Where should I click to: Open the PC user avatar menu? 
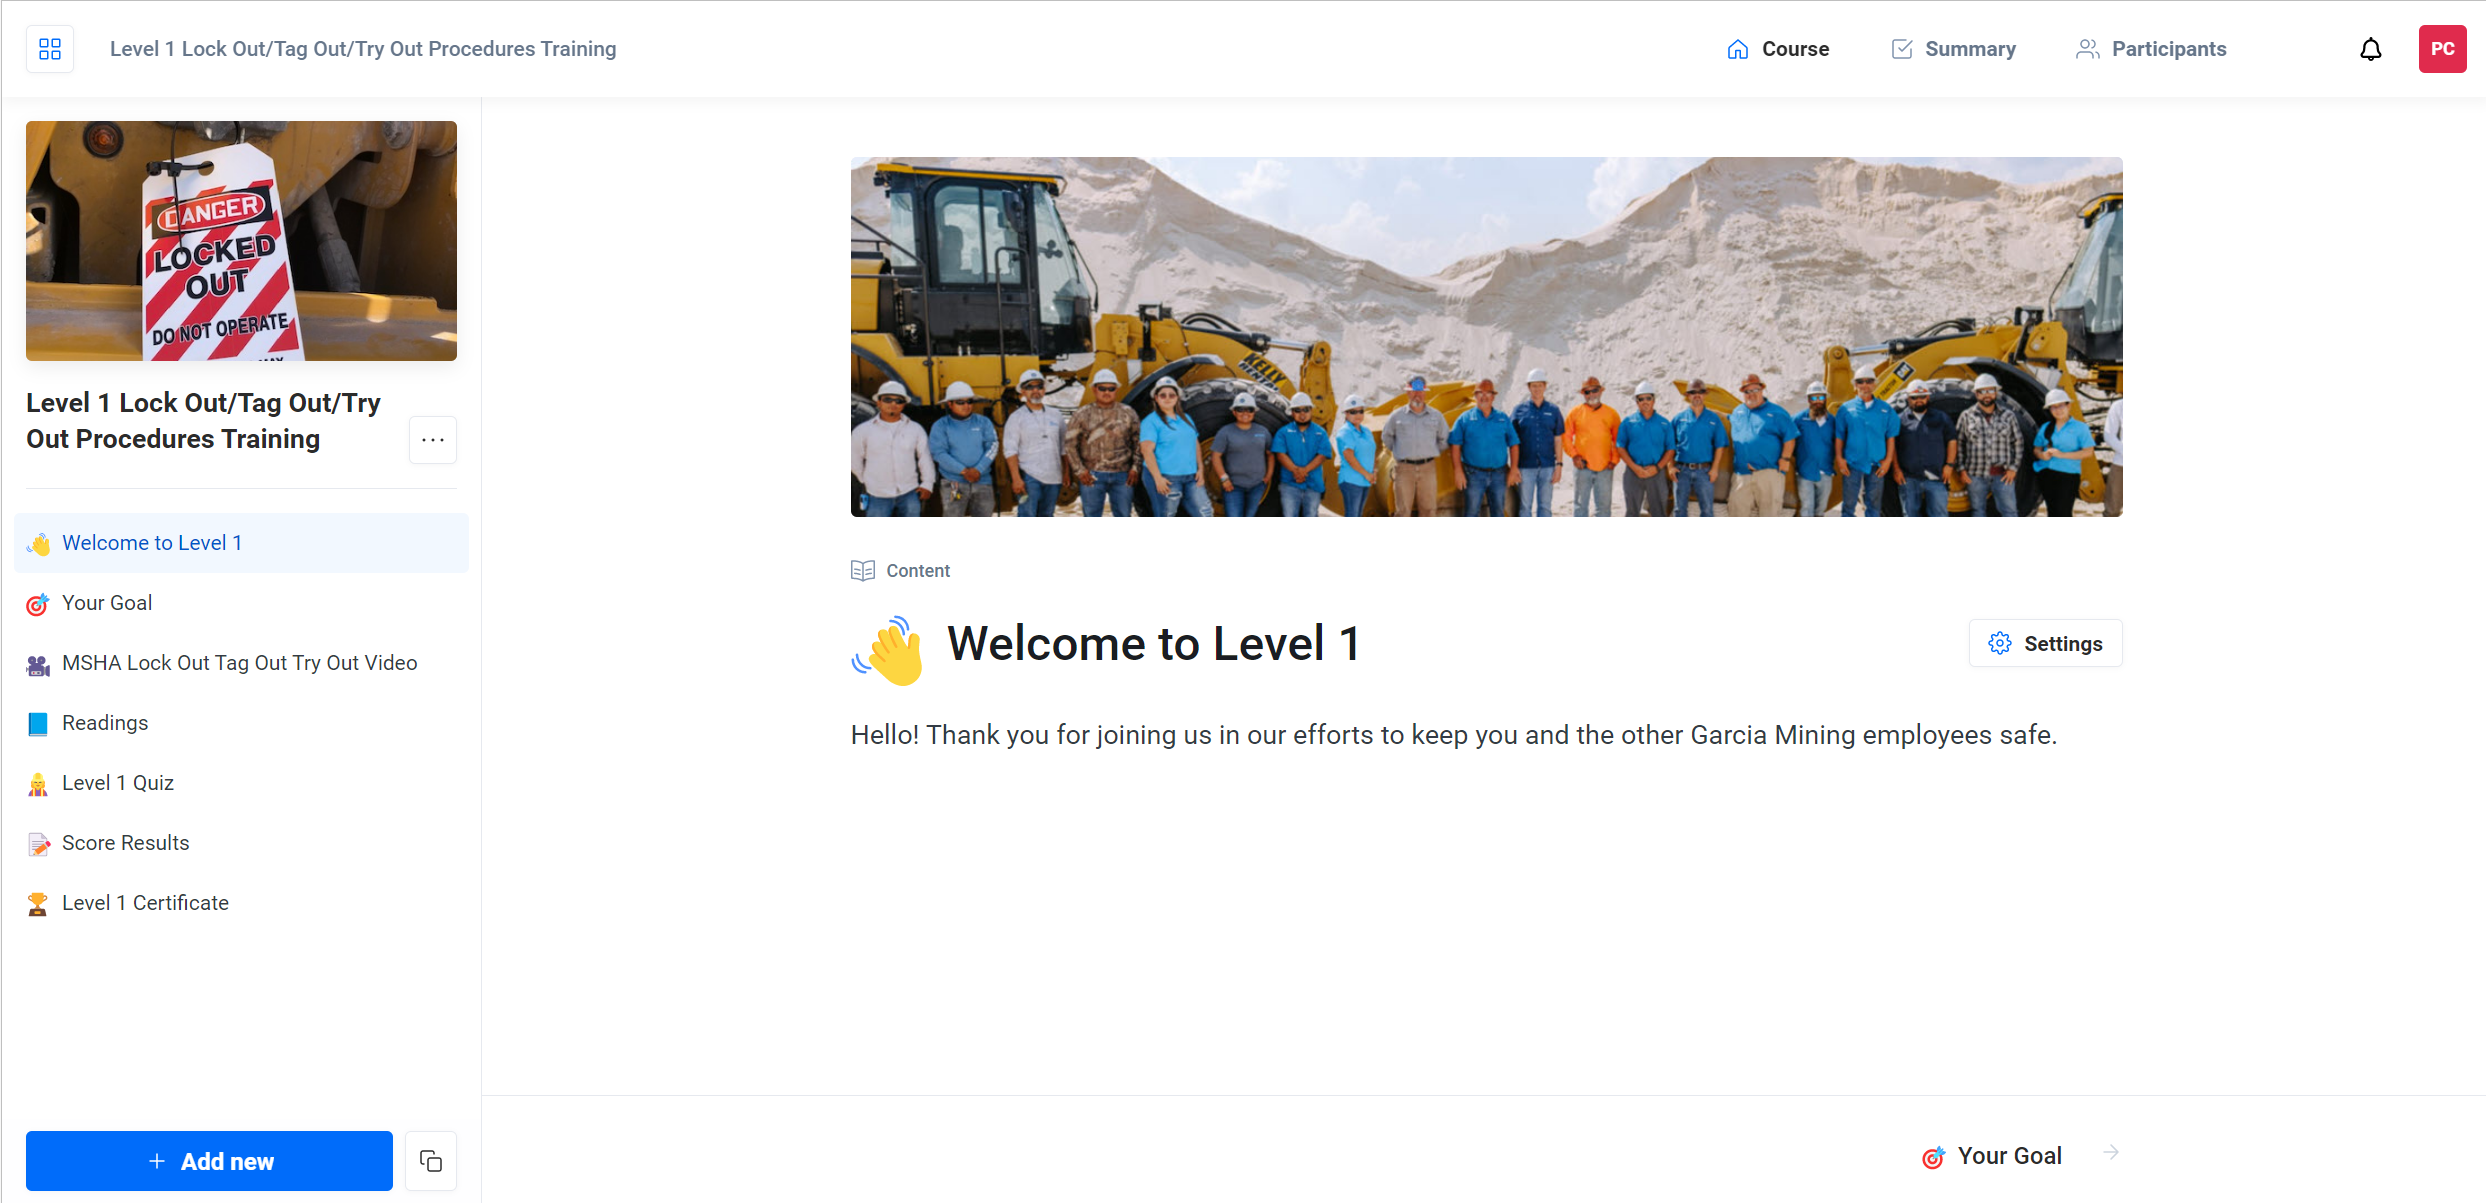click(x=2441, y=49)
